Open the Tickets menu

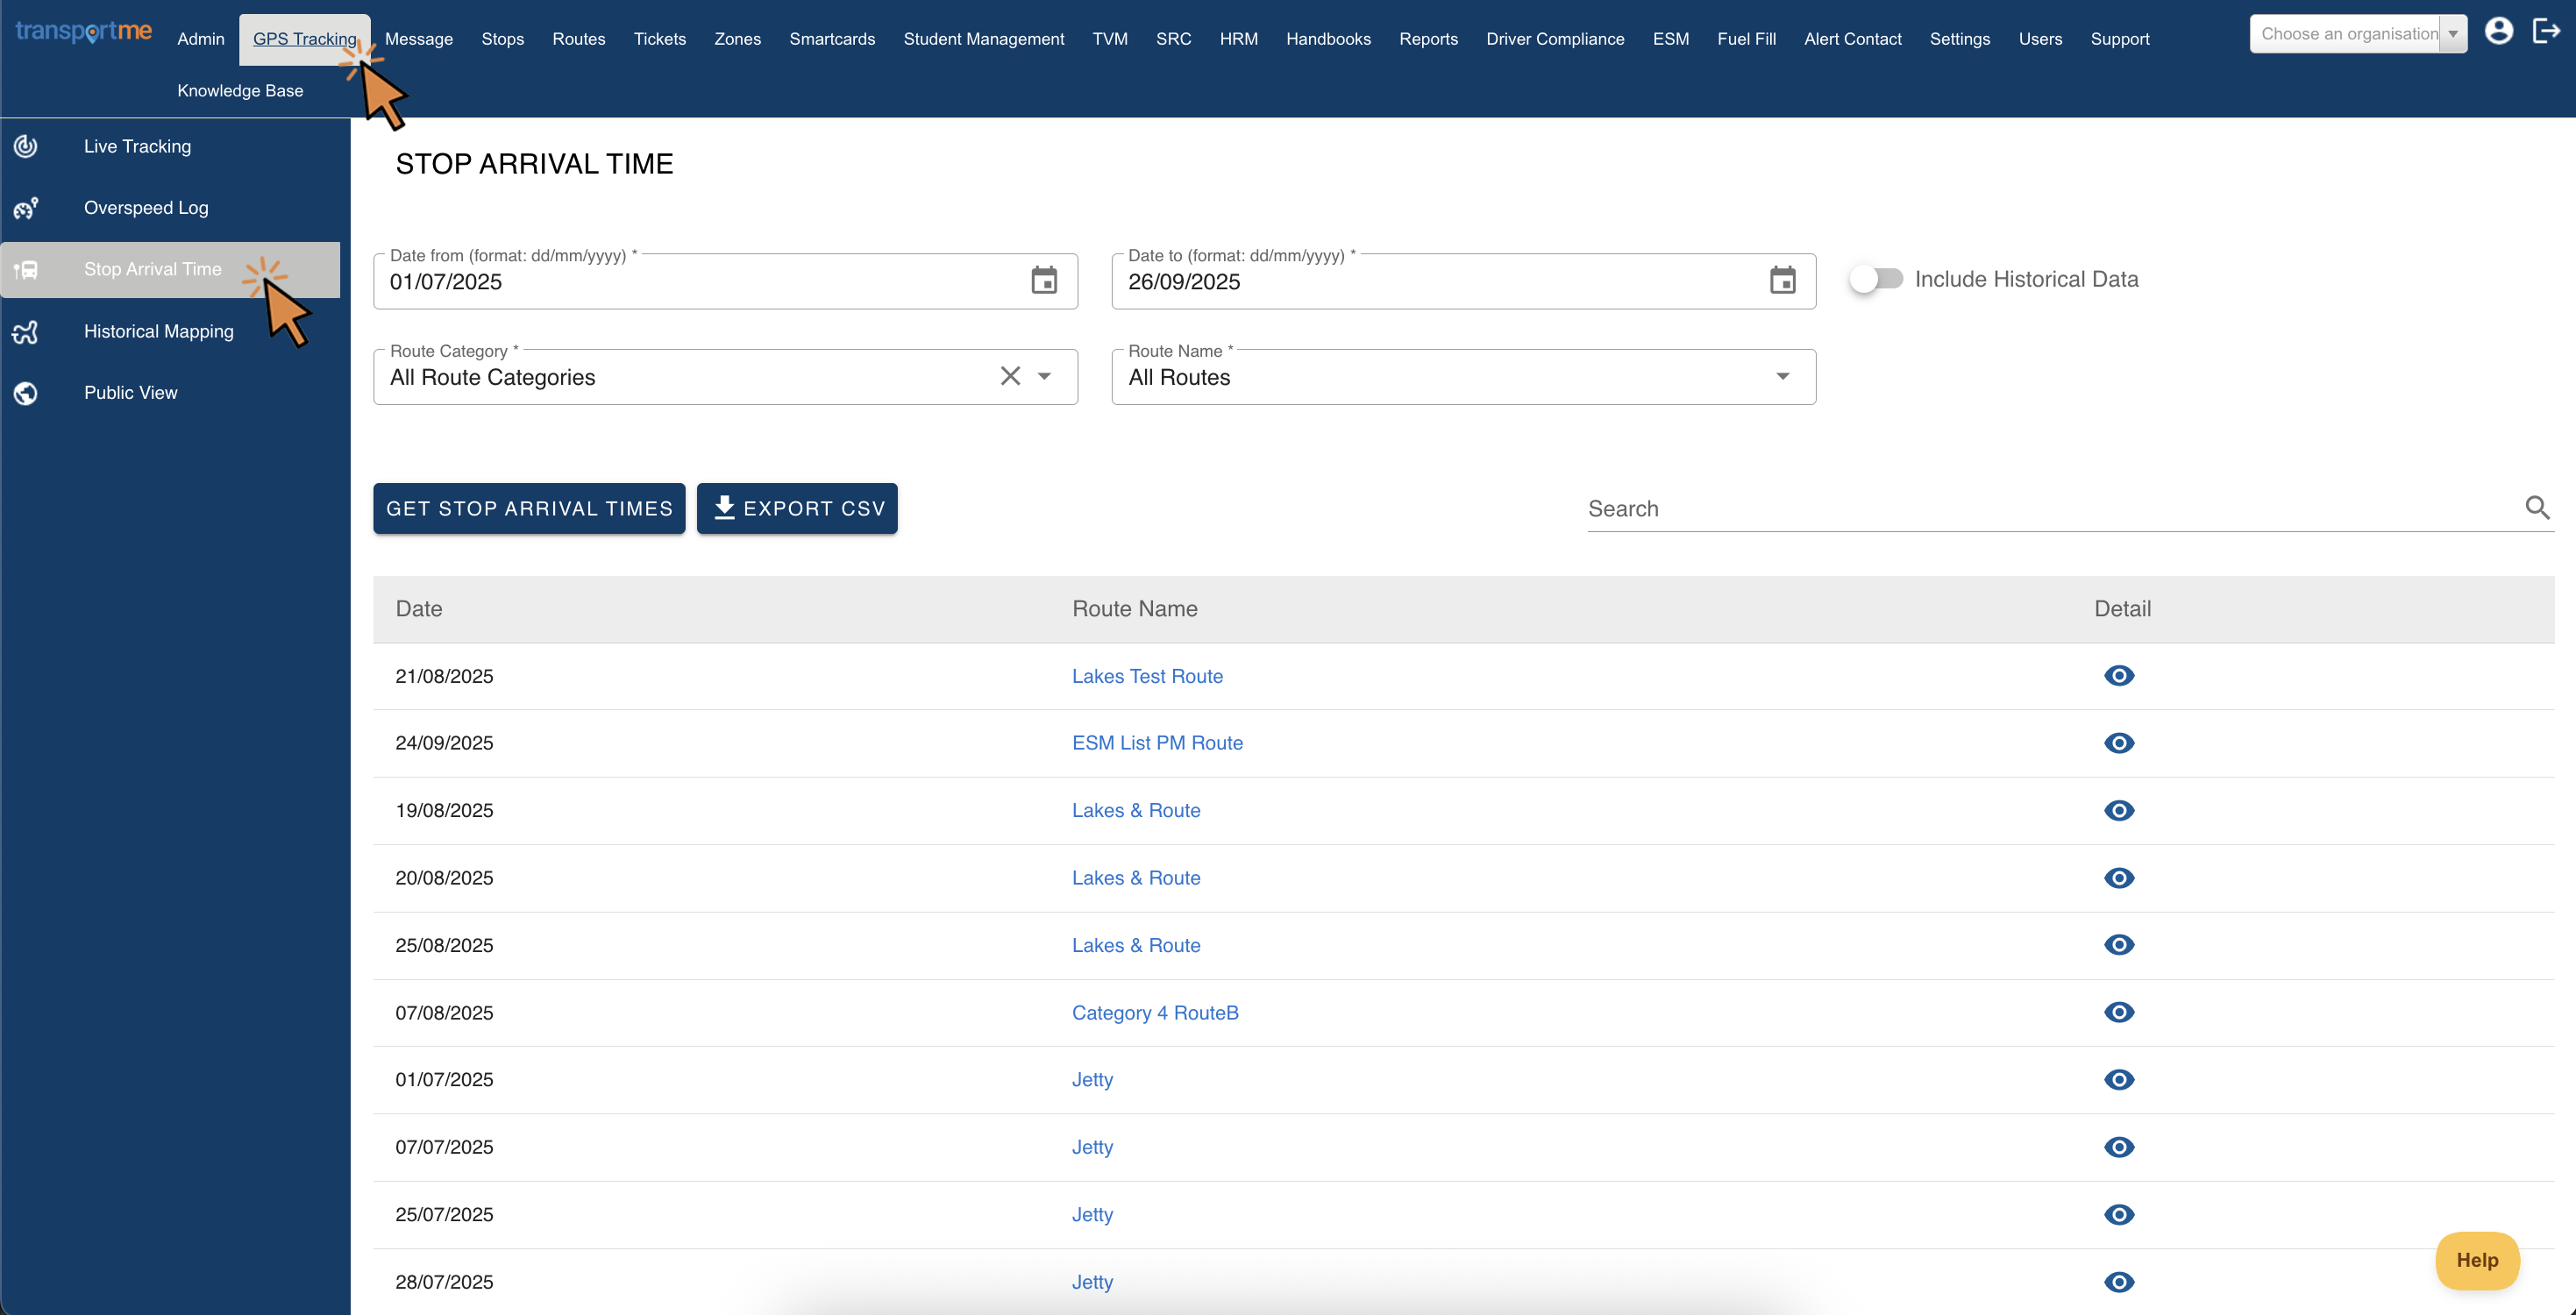(x=660, y=39)
